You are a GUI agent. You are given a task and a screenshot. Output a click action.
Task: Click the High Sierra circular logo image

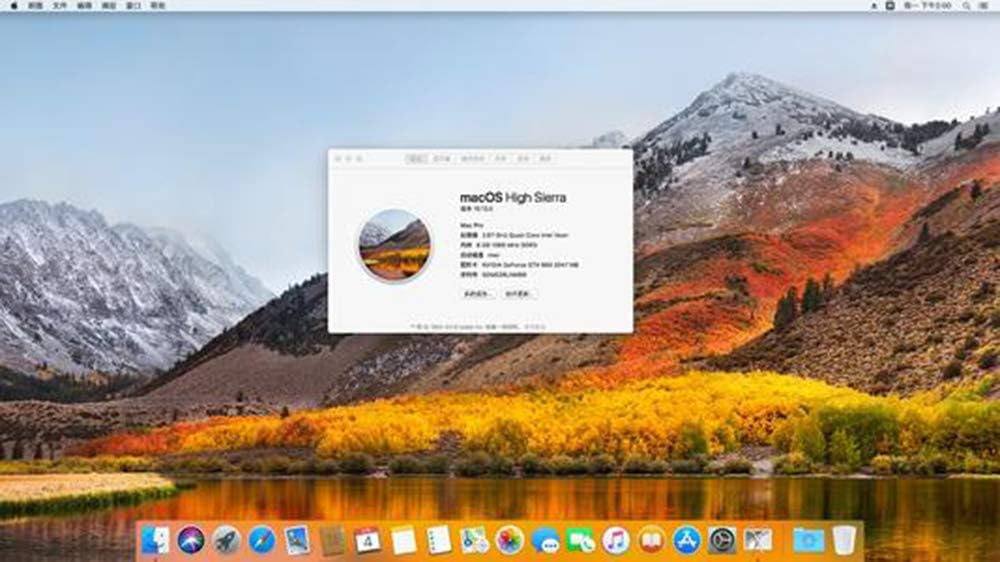[394, 245]
